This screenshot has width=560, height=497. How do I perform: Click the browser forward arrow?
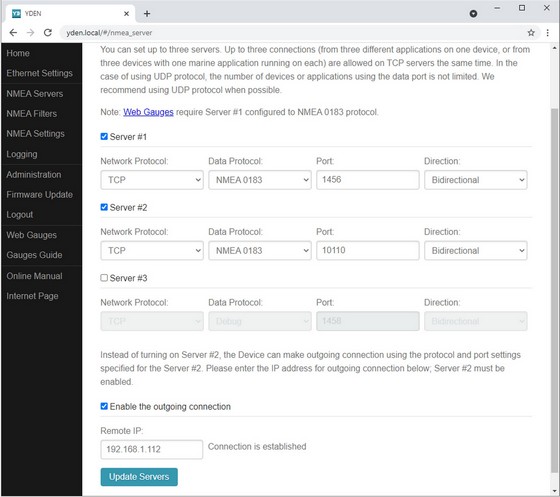pos(31,32)
